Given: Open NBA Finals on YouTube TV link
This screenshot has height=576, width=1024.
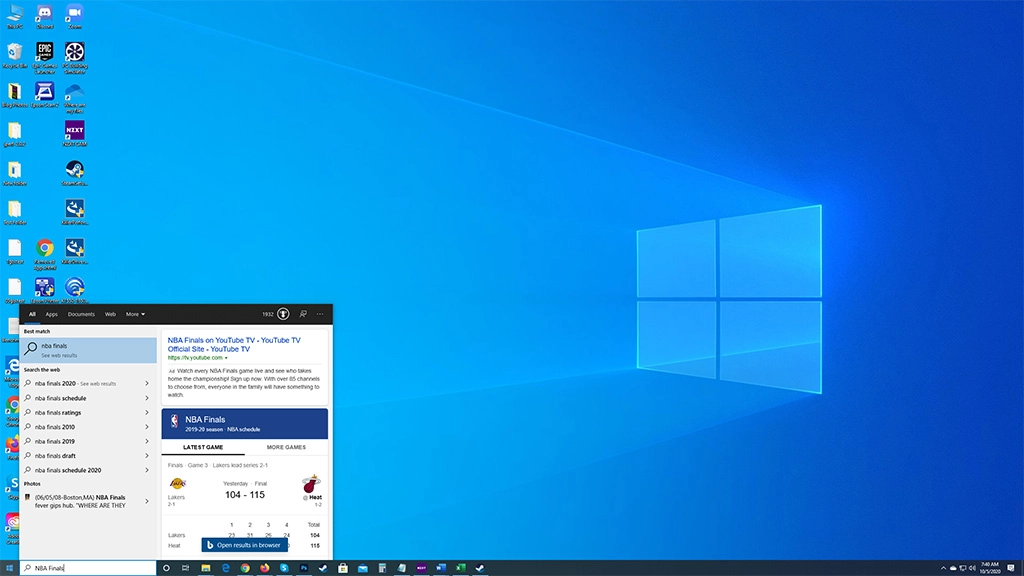Looking at the screenshot, I should click(234, 344).
